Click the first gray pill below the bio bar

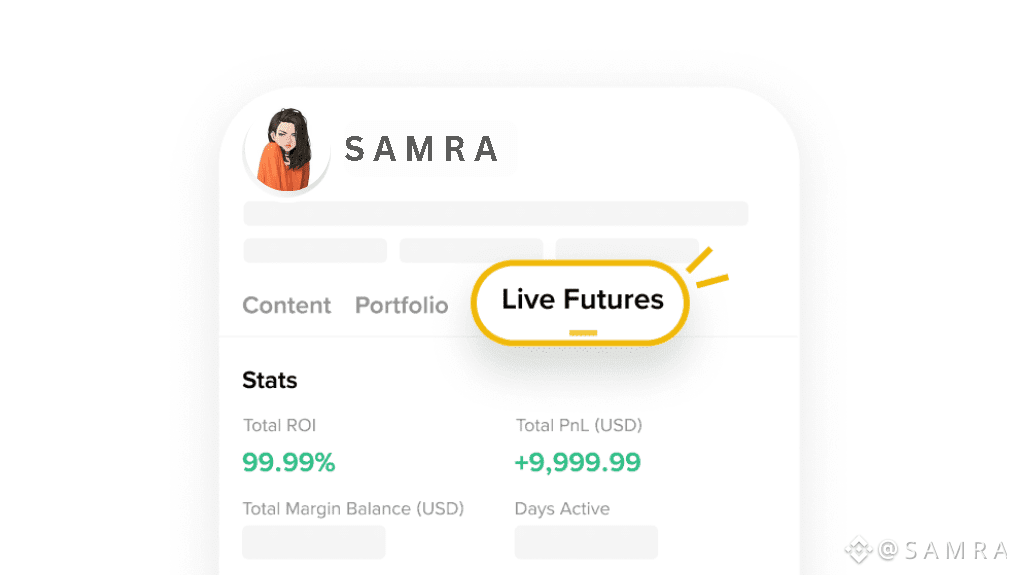coord(315,250)
